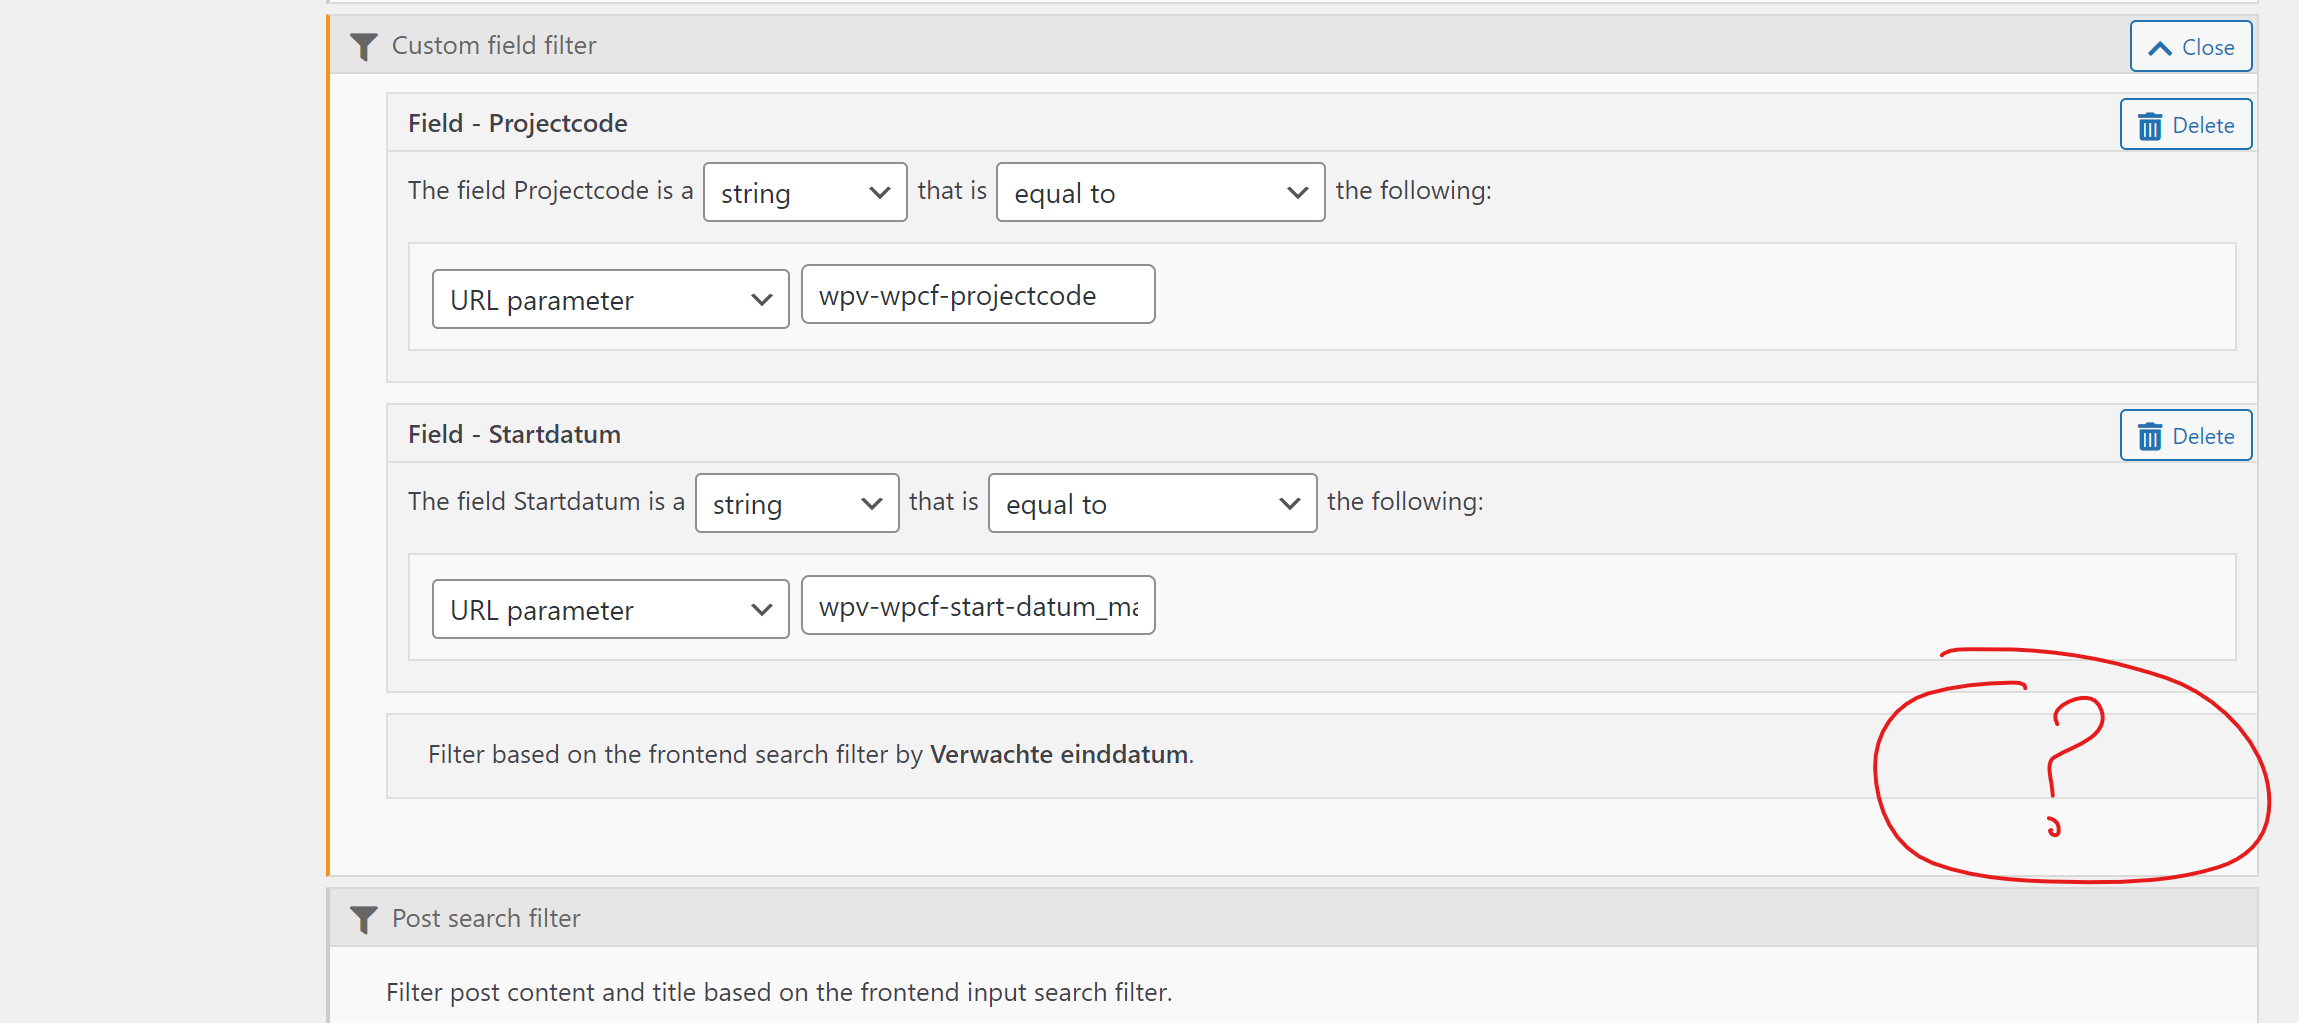Click the Post search filter funnel icon
This screenshot has height=1023, width=2299.
364,919
